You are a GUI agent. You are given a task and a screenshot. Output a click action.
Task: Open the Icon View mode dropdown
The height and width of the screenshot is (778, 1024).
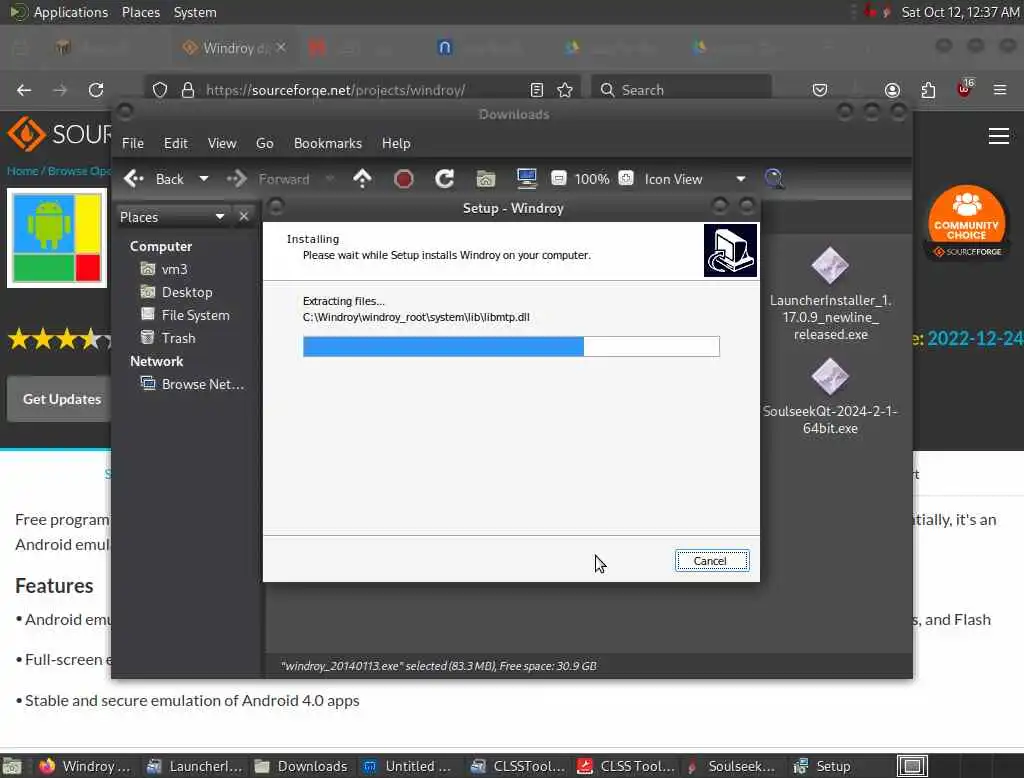click(694, 179)
